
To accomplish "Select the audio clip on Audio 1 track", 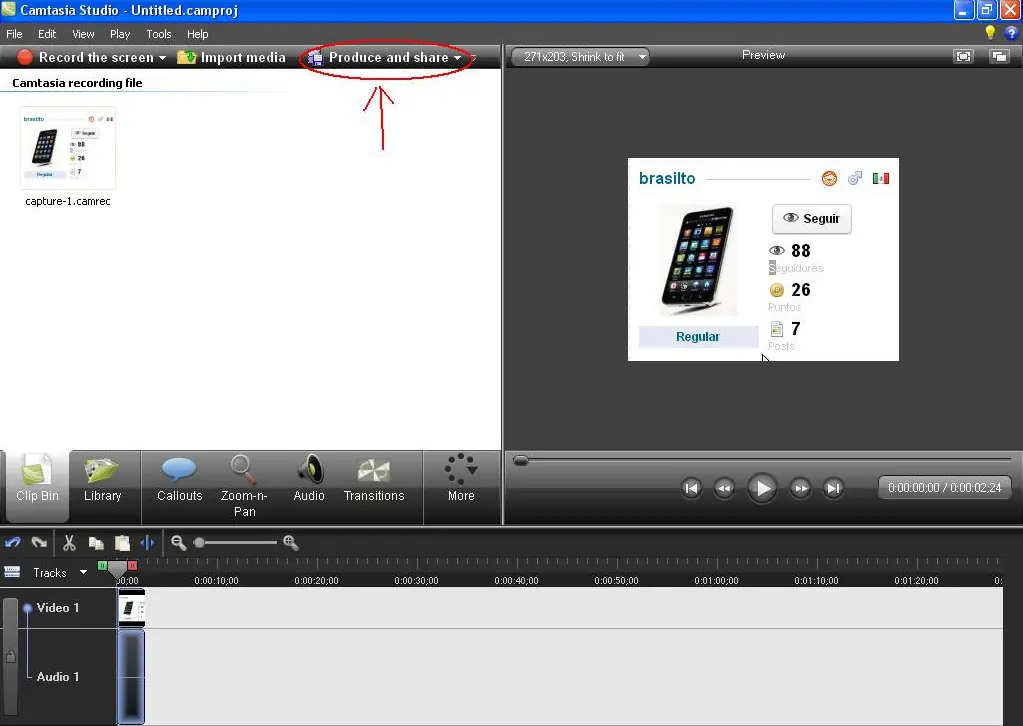I will click(x=131, y=676).
